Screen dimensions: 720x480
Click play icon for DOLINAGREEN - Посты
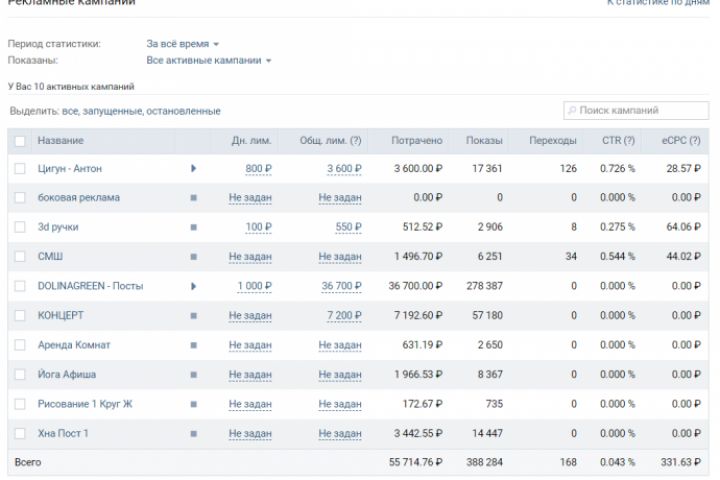[x=193, y=286]
